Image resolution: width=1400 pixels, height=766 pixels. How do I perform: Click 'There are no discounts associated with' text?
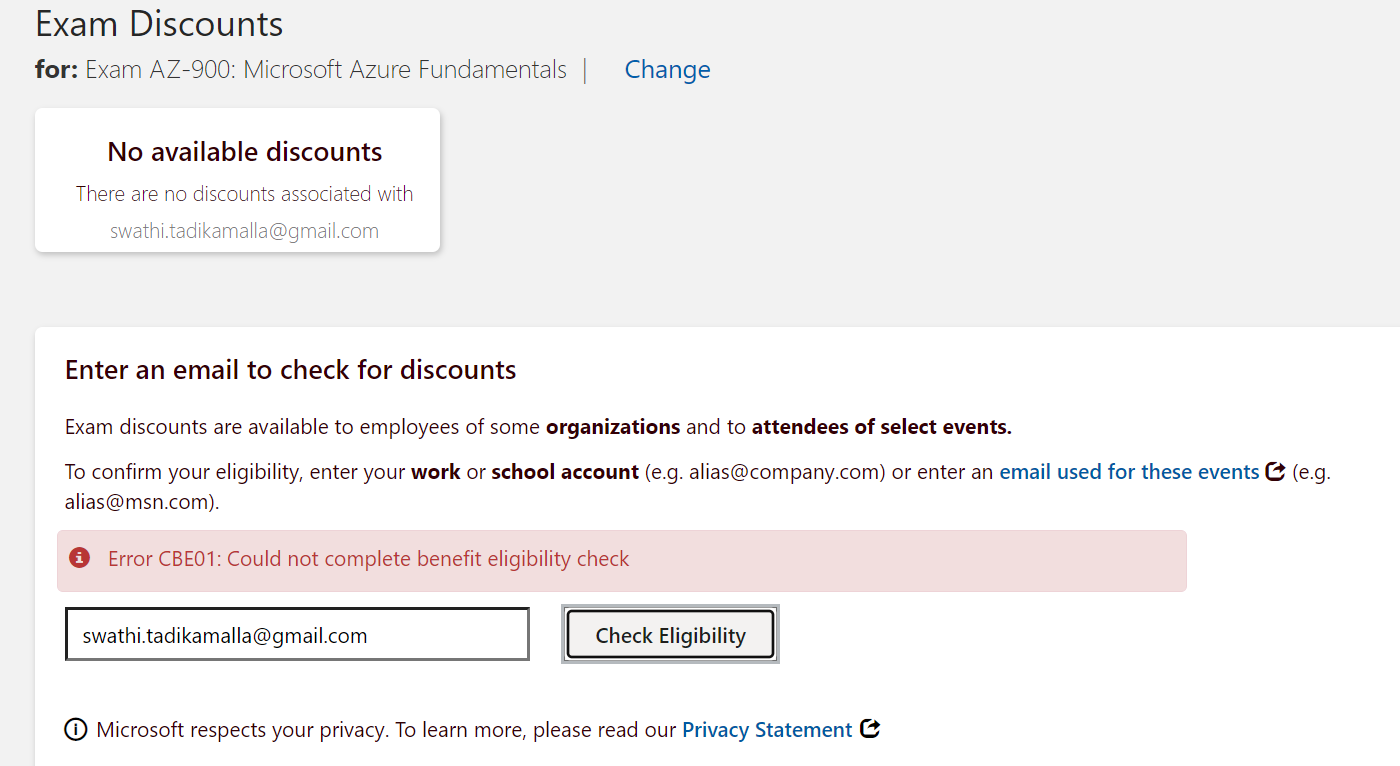click(245, 194)
